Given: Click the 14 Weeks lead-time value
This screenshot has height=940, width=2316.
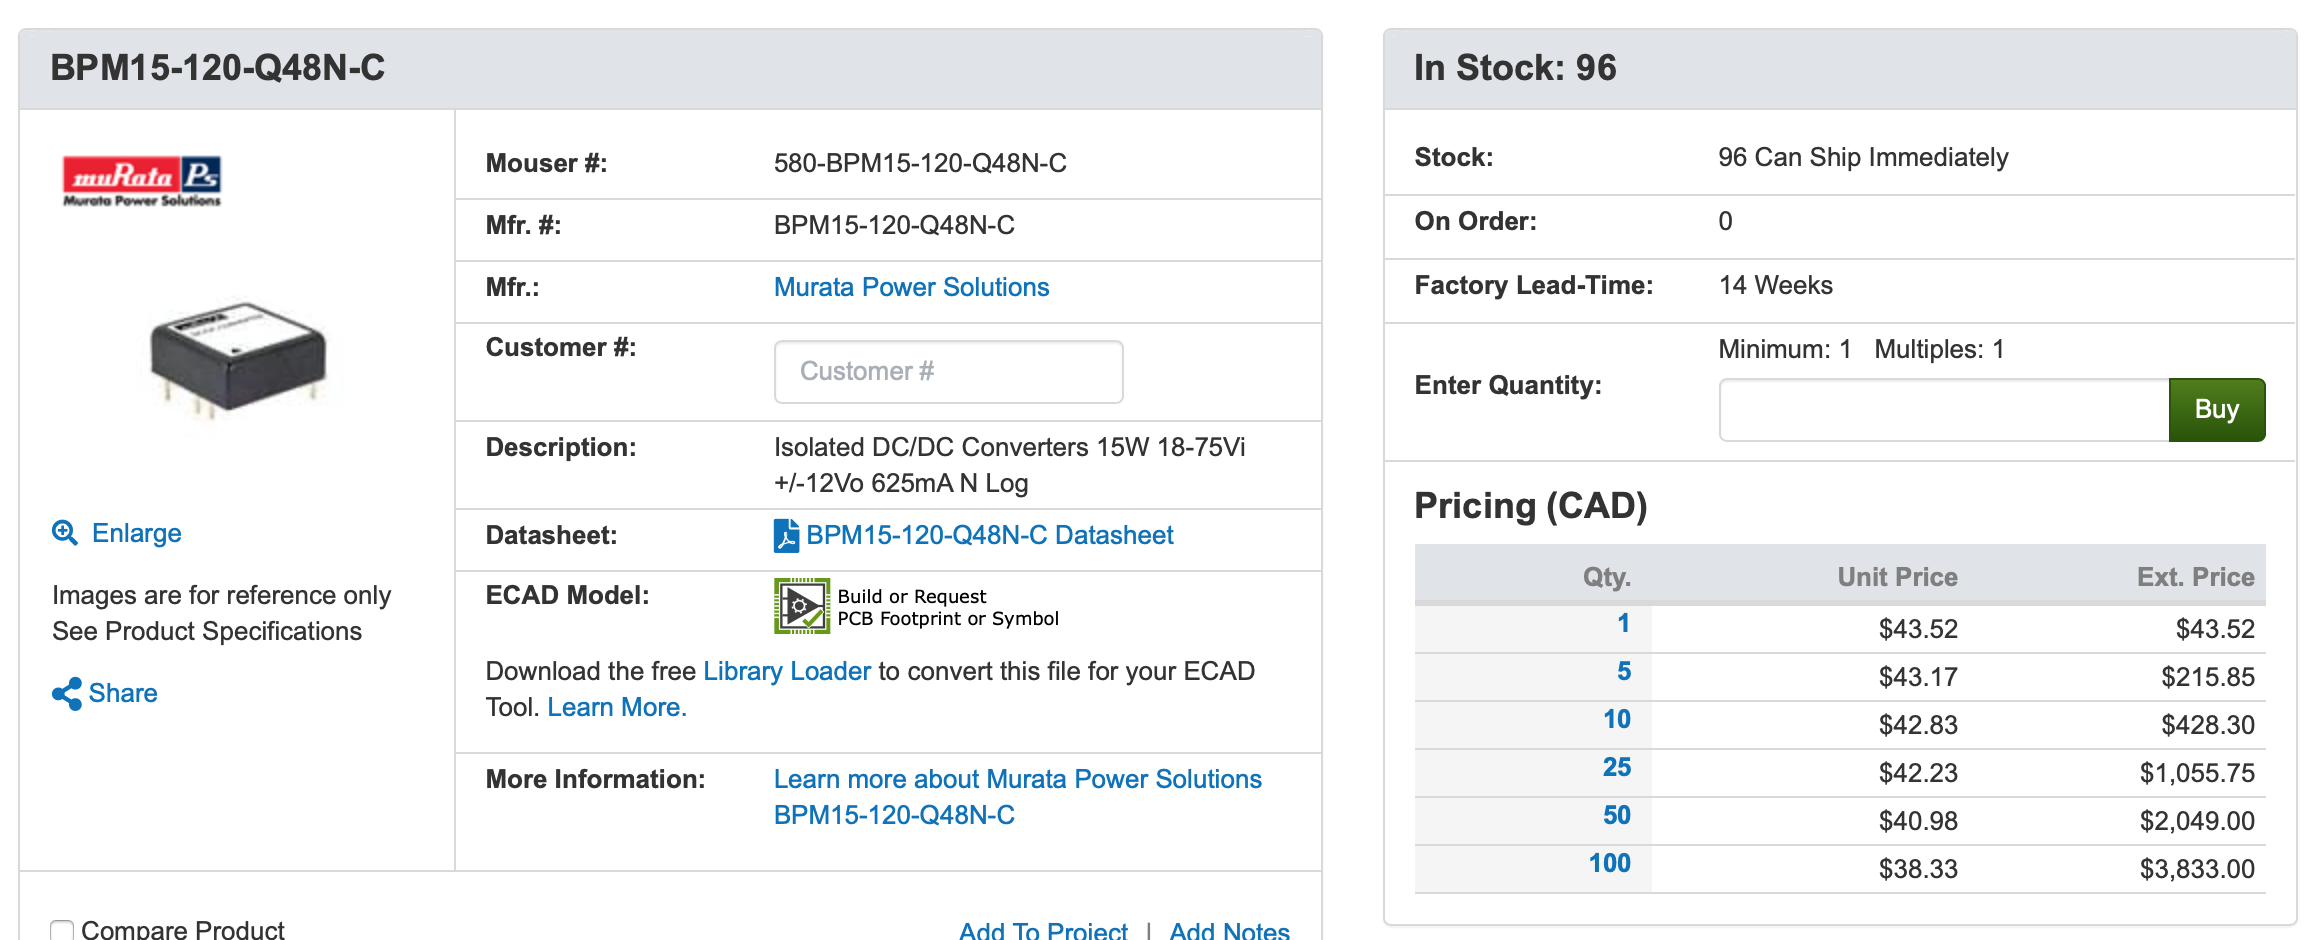Looking at the screenshot, I should [x=1776, y=285].
